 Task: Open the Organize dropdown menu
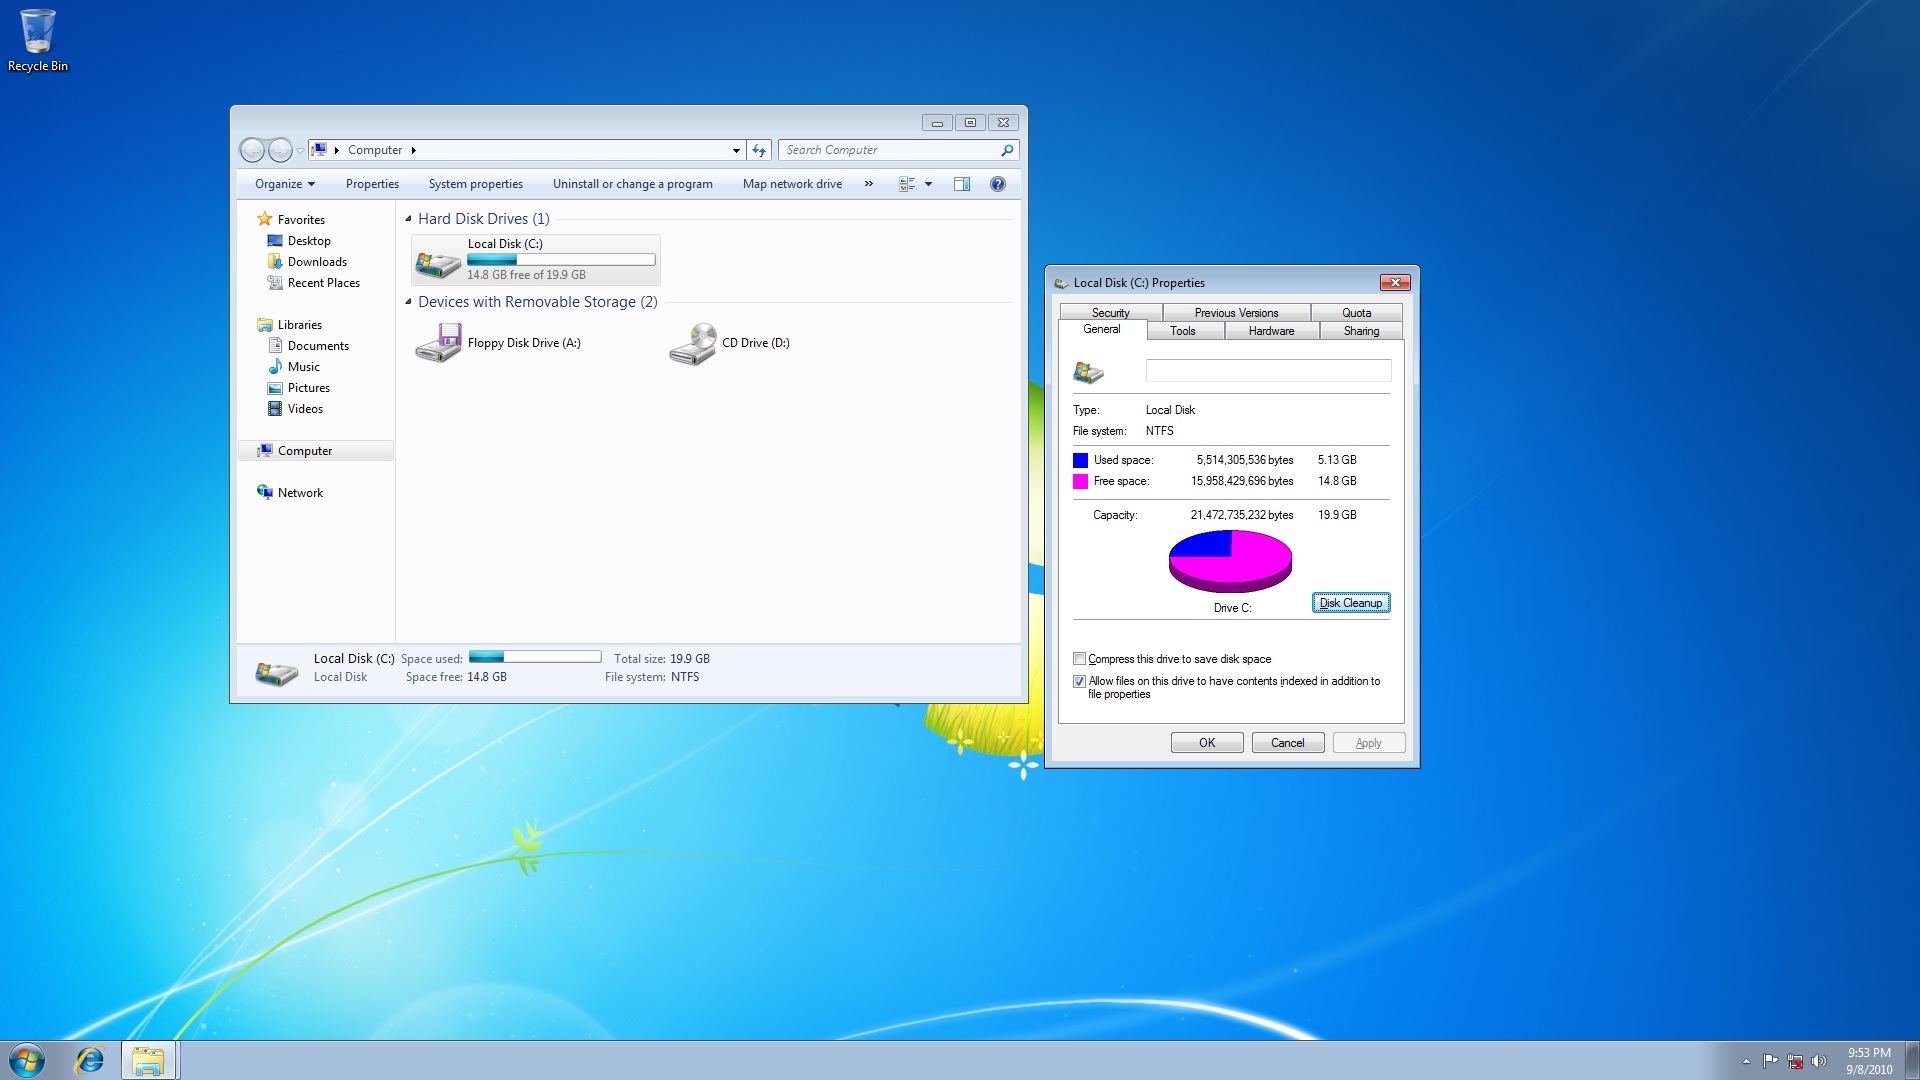pos(284,184)
